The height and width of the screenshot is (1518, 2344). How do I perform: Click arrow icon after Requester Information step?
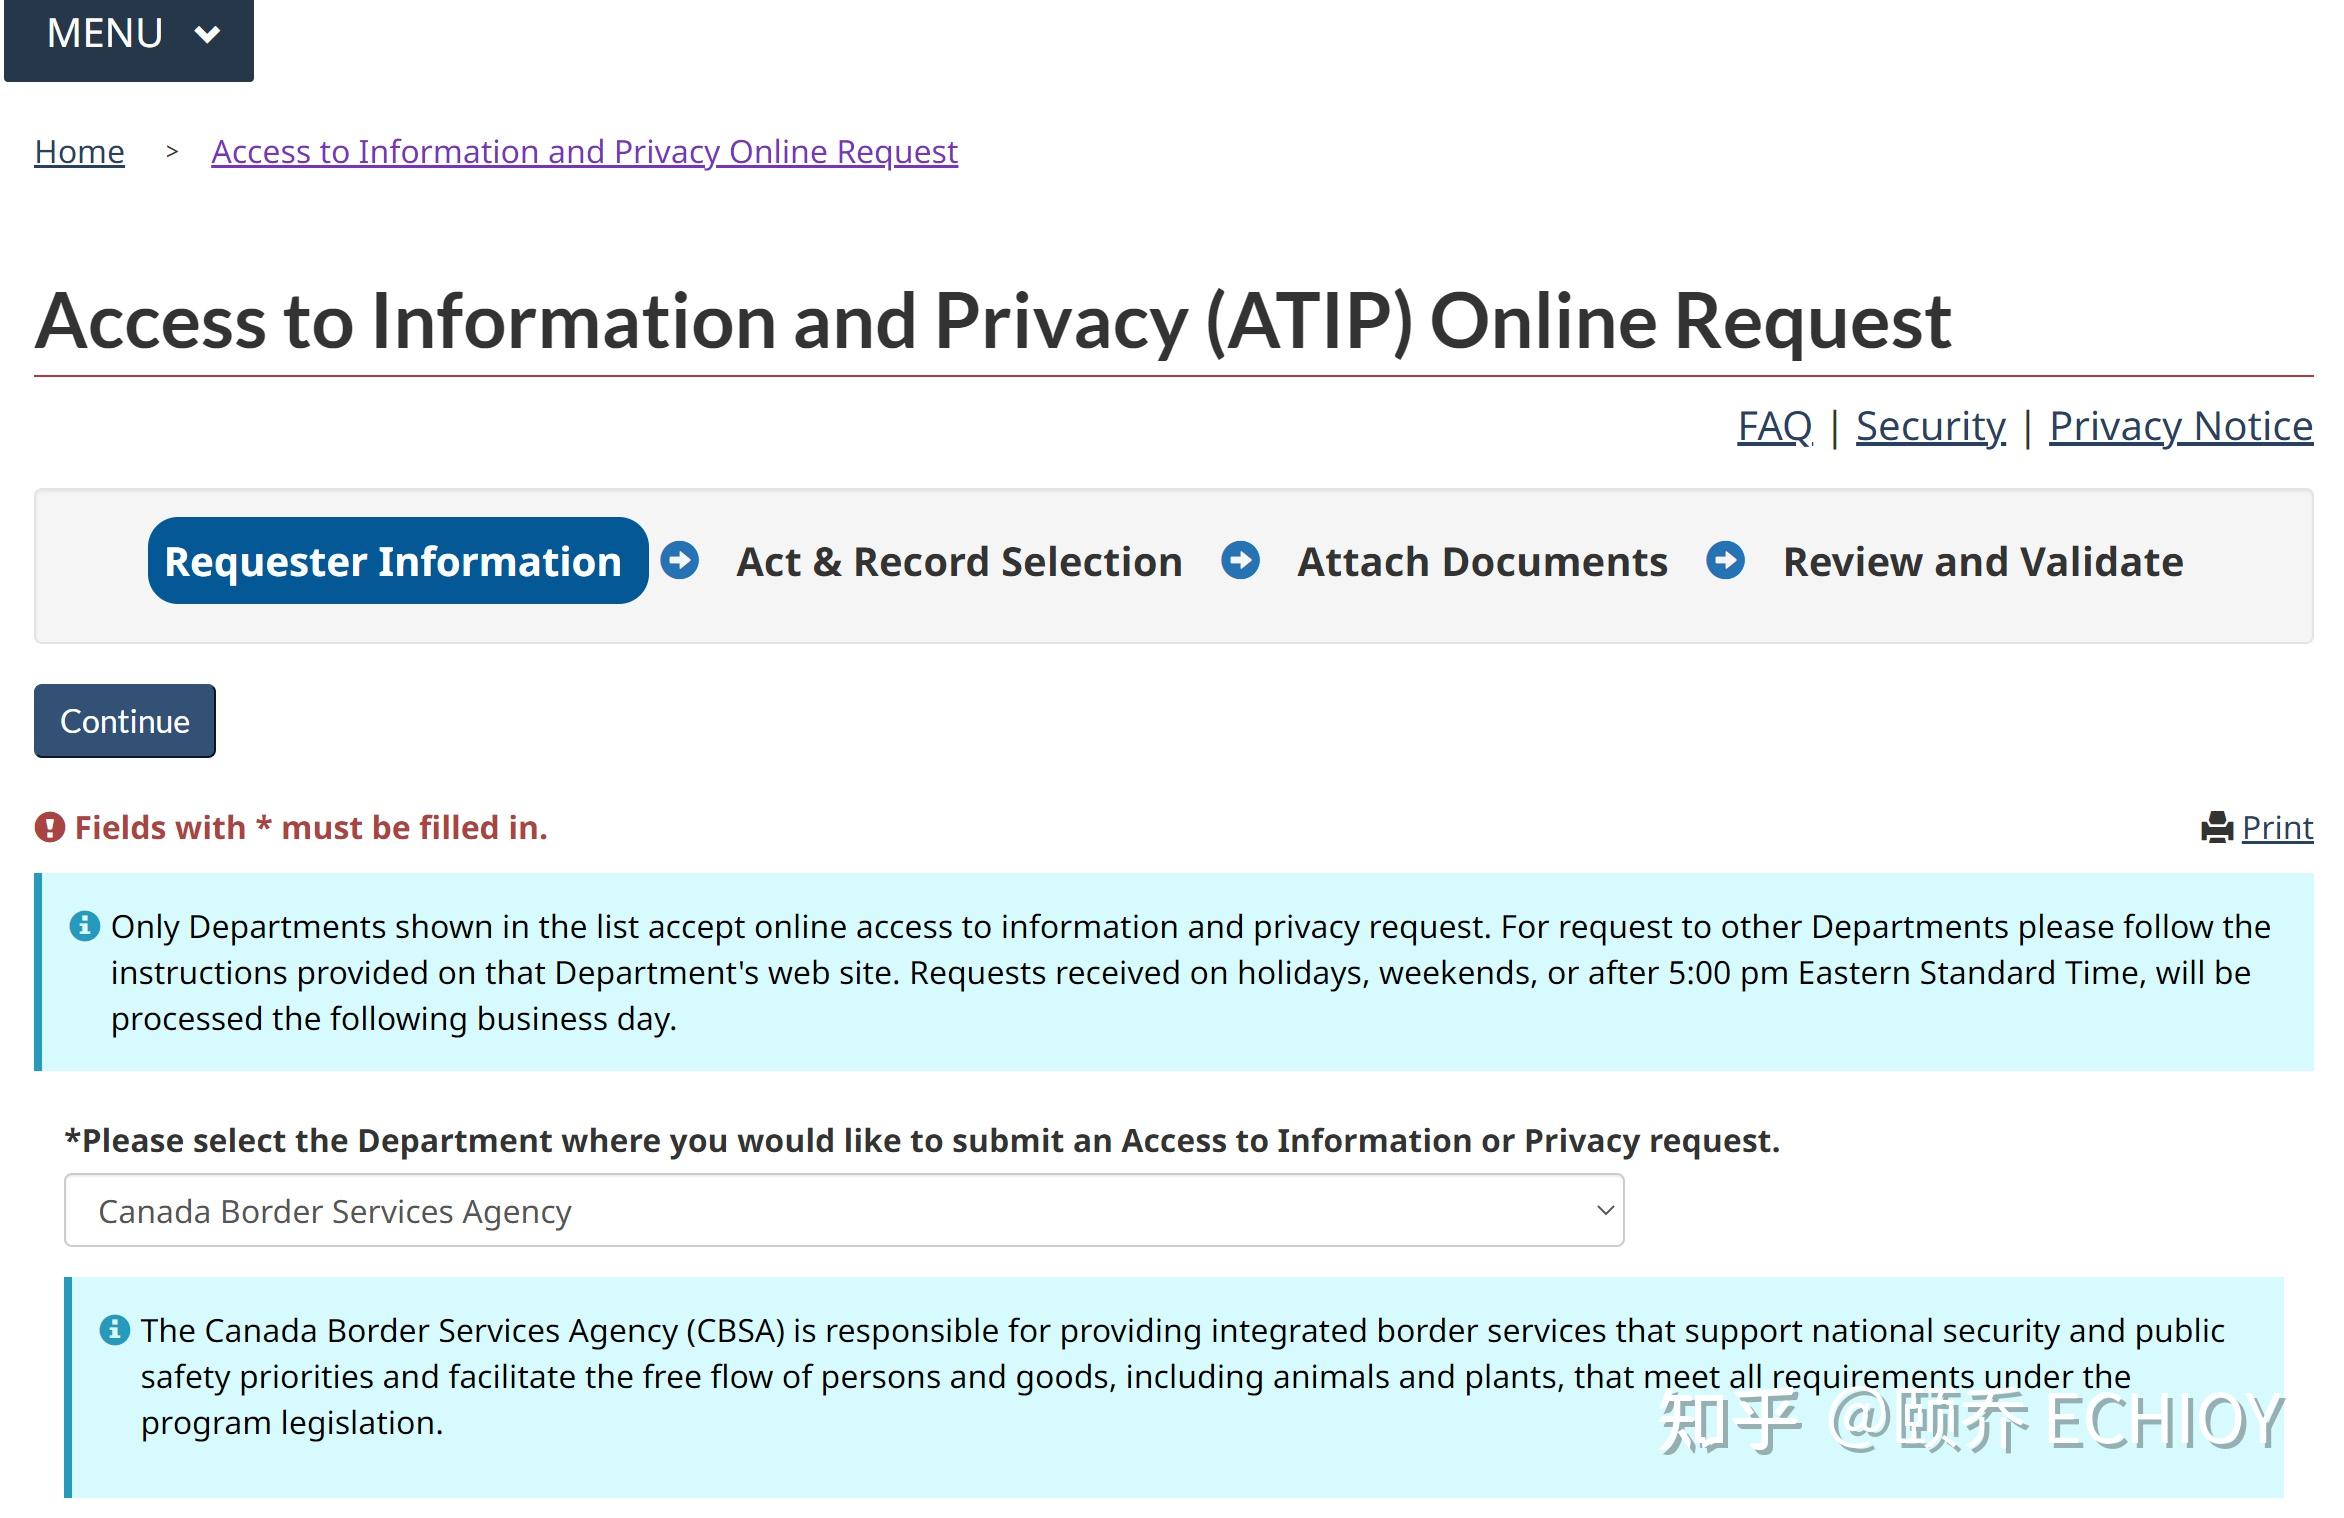point(680,560)
